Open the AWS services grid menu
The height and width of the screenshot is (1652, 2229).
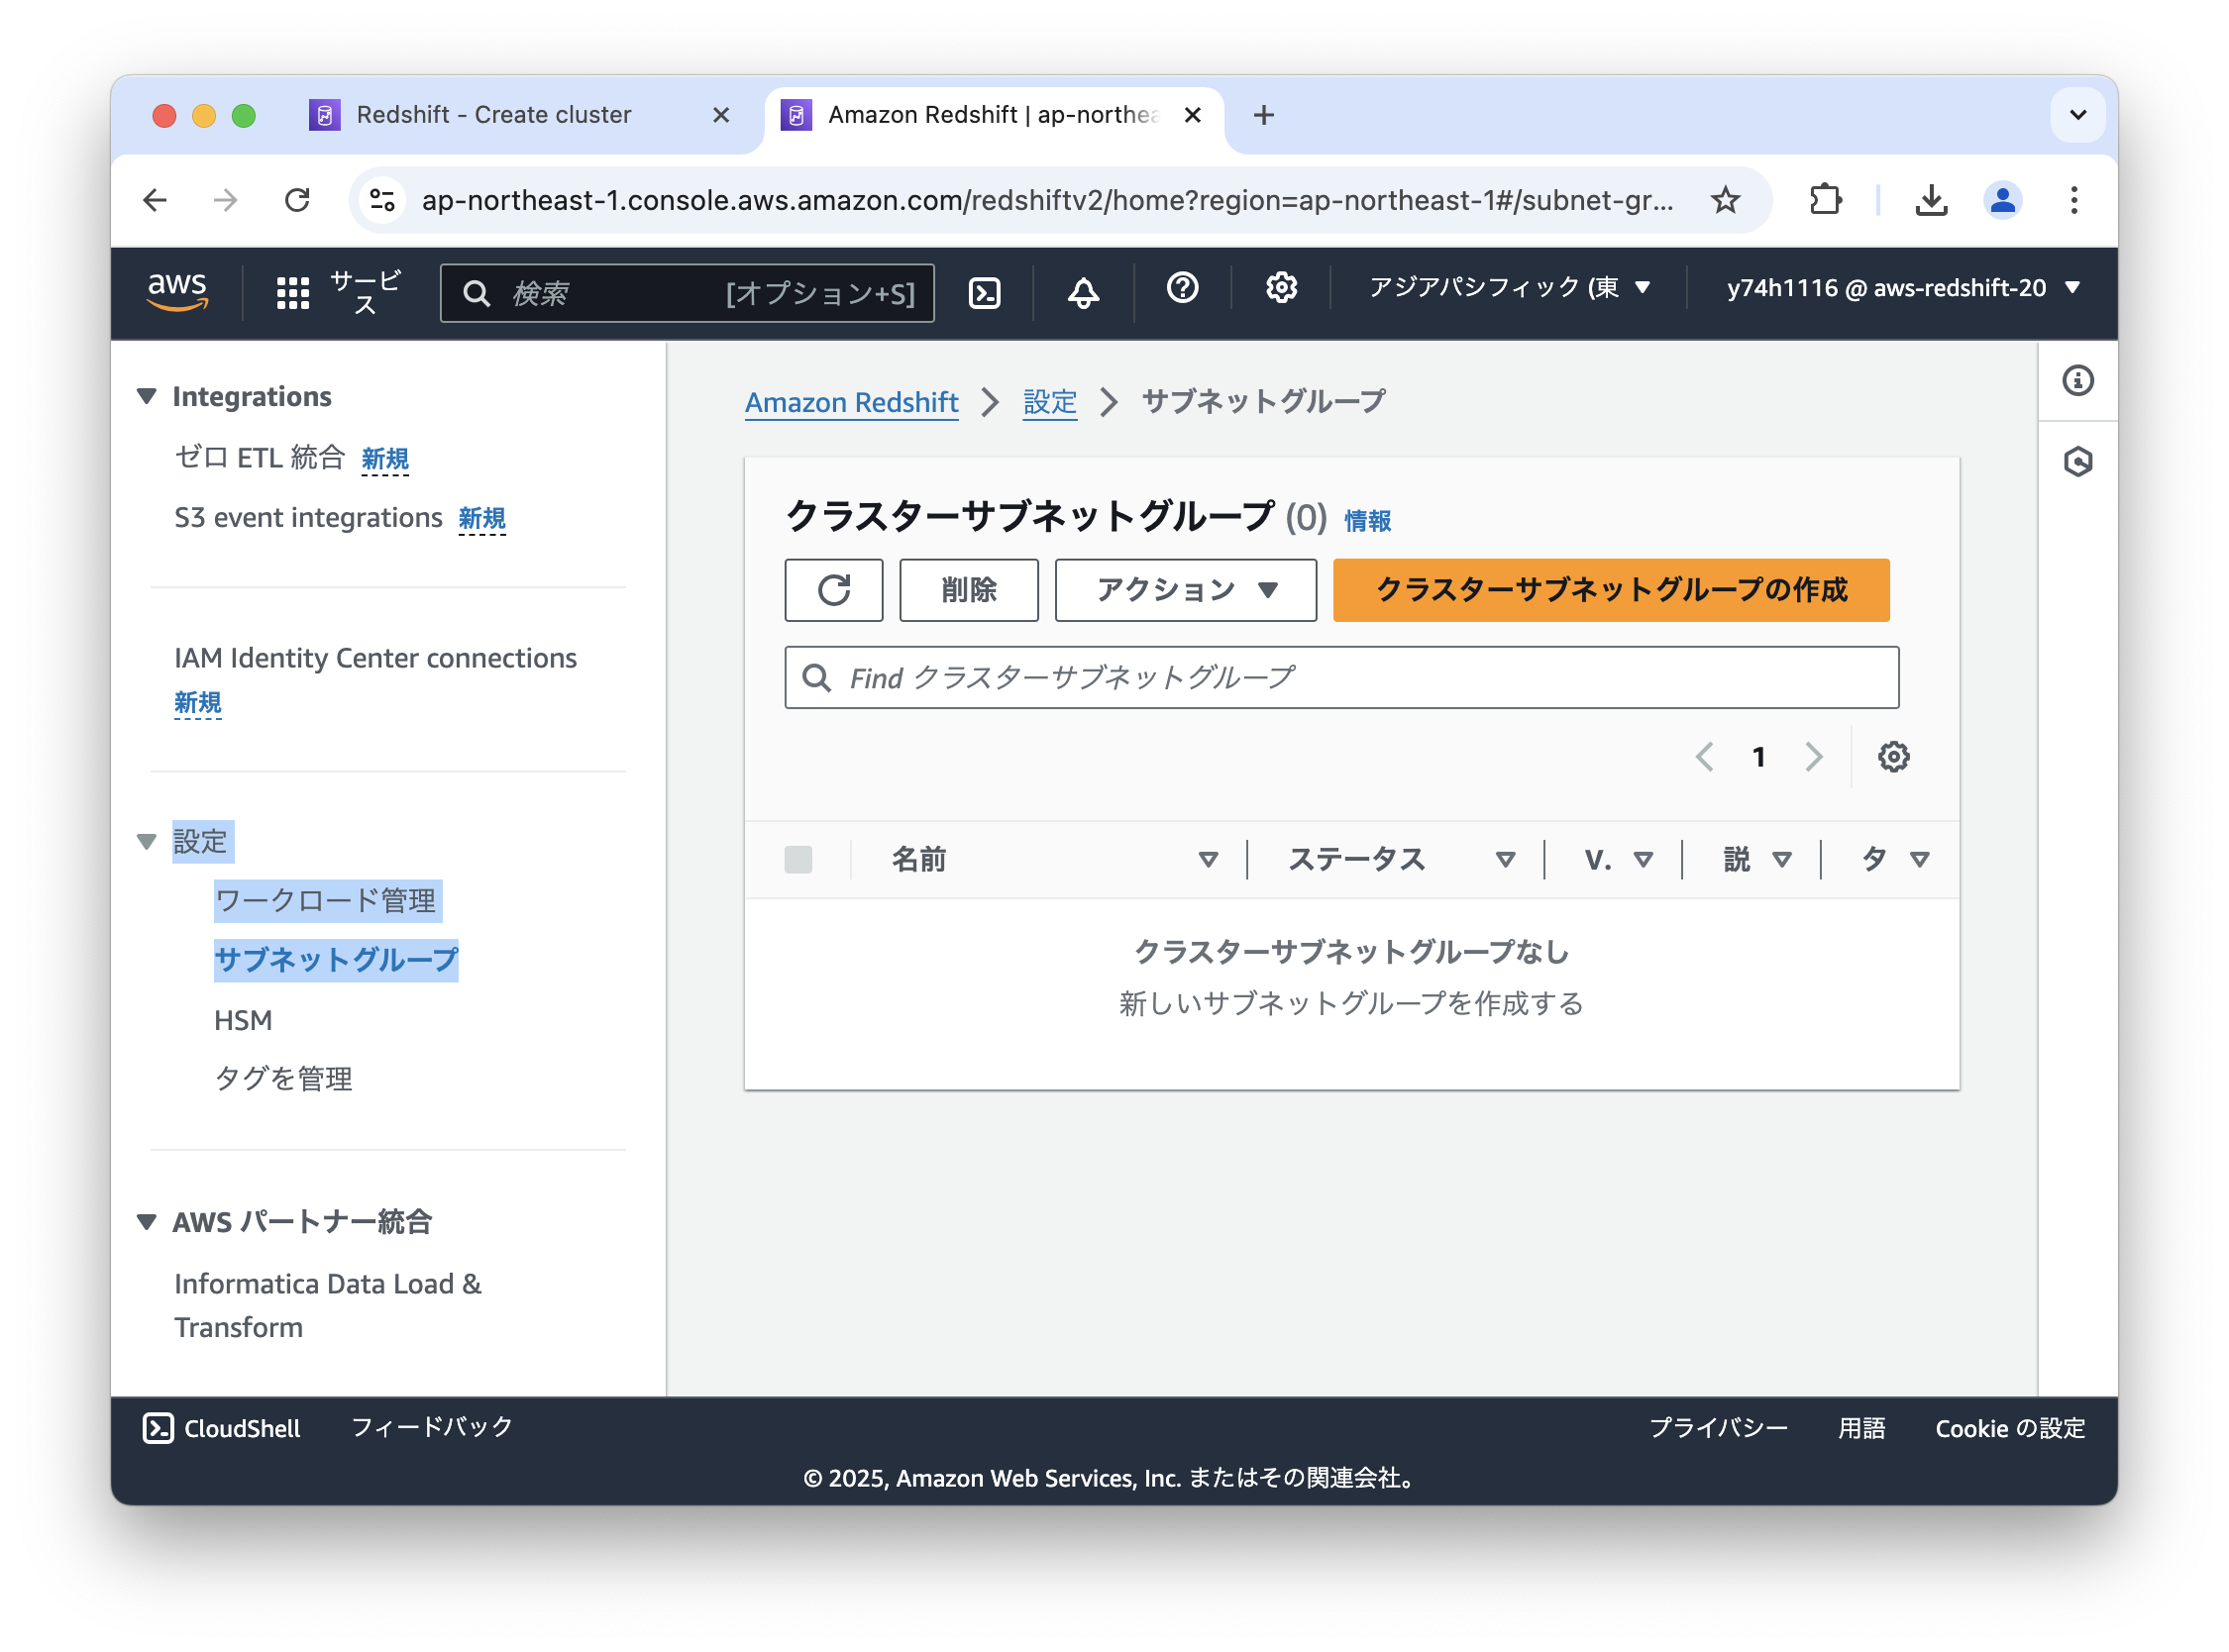[292, 292]
